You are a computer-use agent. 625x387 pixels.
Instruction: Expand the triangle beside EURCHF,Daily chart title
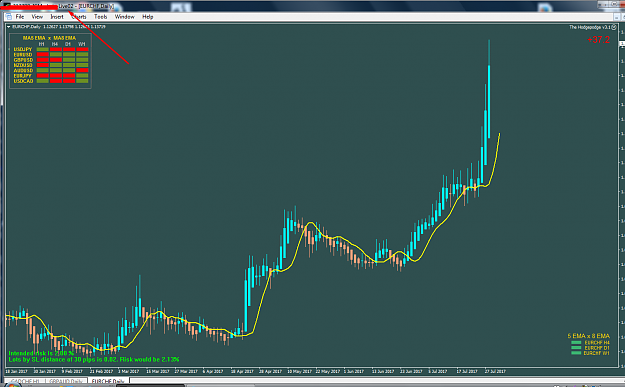point(8,27)
